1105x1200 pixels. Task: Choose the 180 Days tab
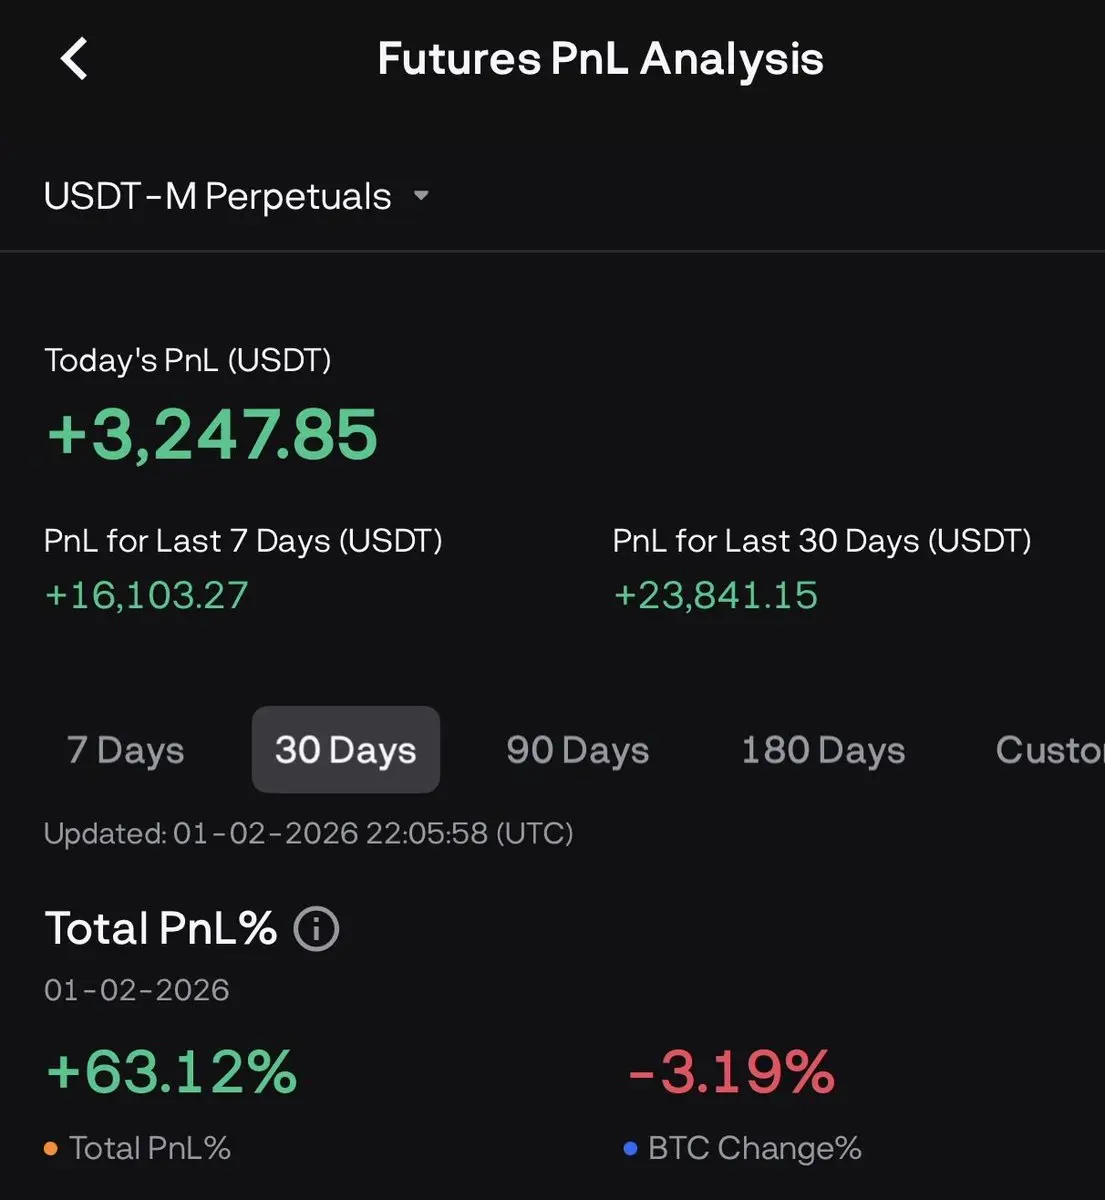click(x=823, y=750)
